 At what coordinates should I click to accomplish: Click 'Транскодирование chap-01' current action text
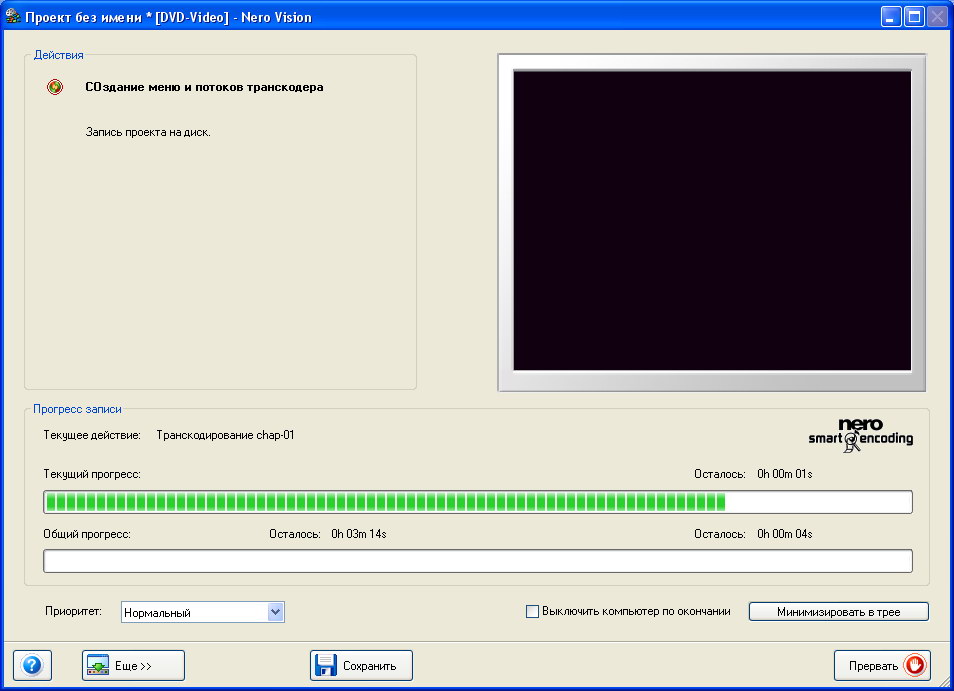click(x=225, y=435)
